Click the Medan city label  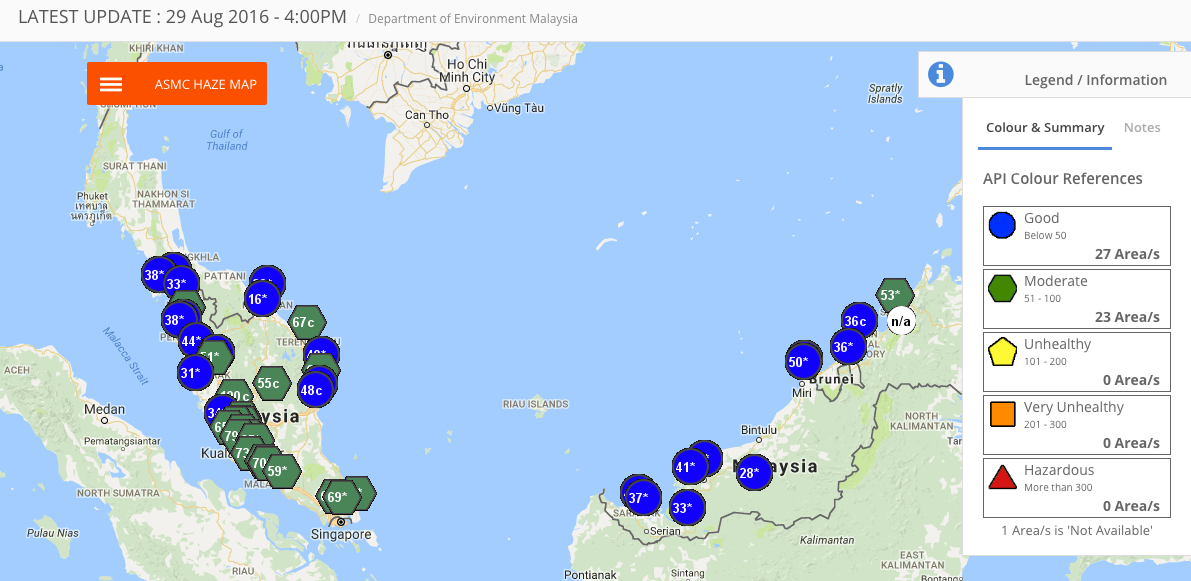[104, 409]
